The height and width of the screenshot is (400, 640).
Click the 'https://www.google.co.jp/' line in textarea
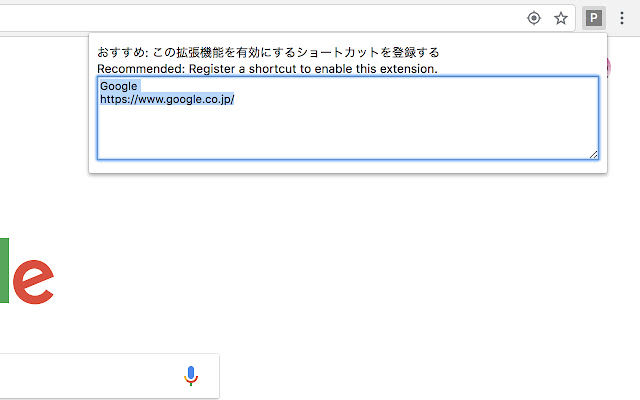click(167, 100)
